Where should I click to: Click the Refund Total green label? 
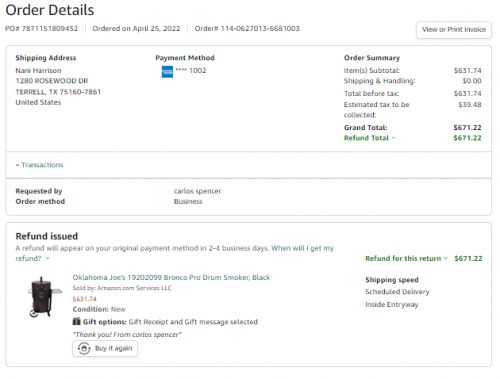[366, 138]
